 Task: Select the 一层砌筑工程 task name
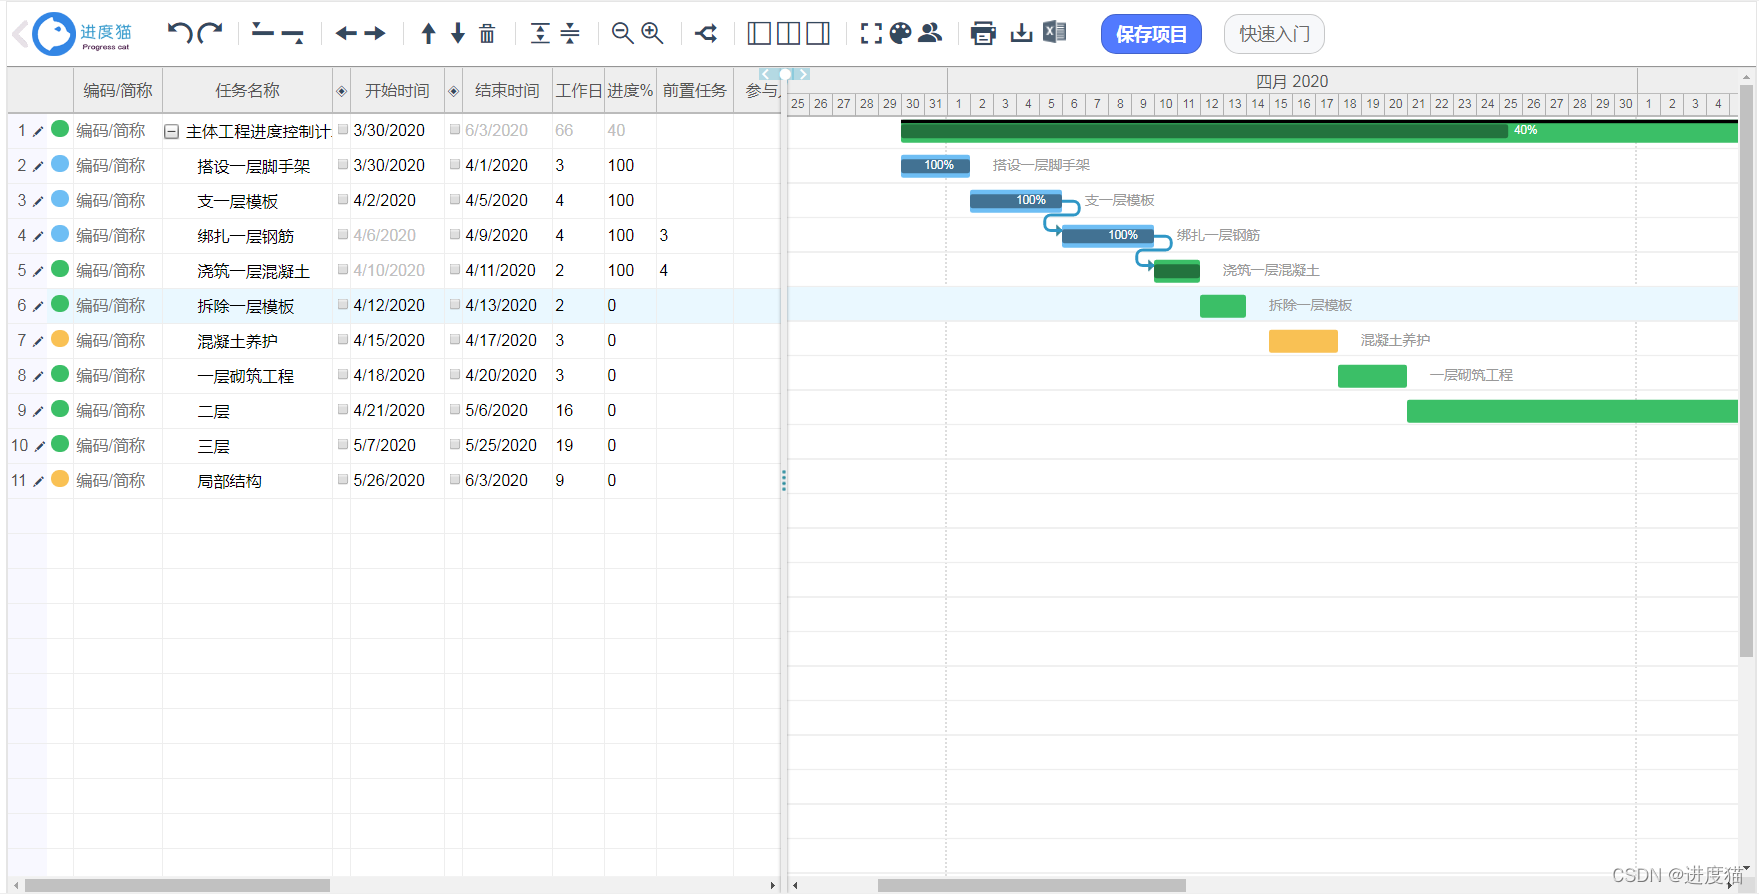[245, 376]
